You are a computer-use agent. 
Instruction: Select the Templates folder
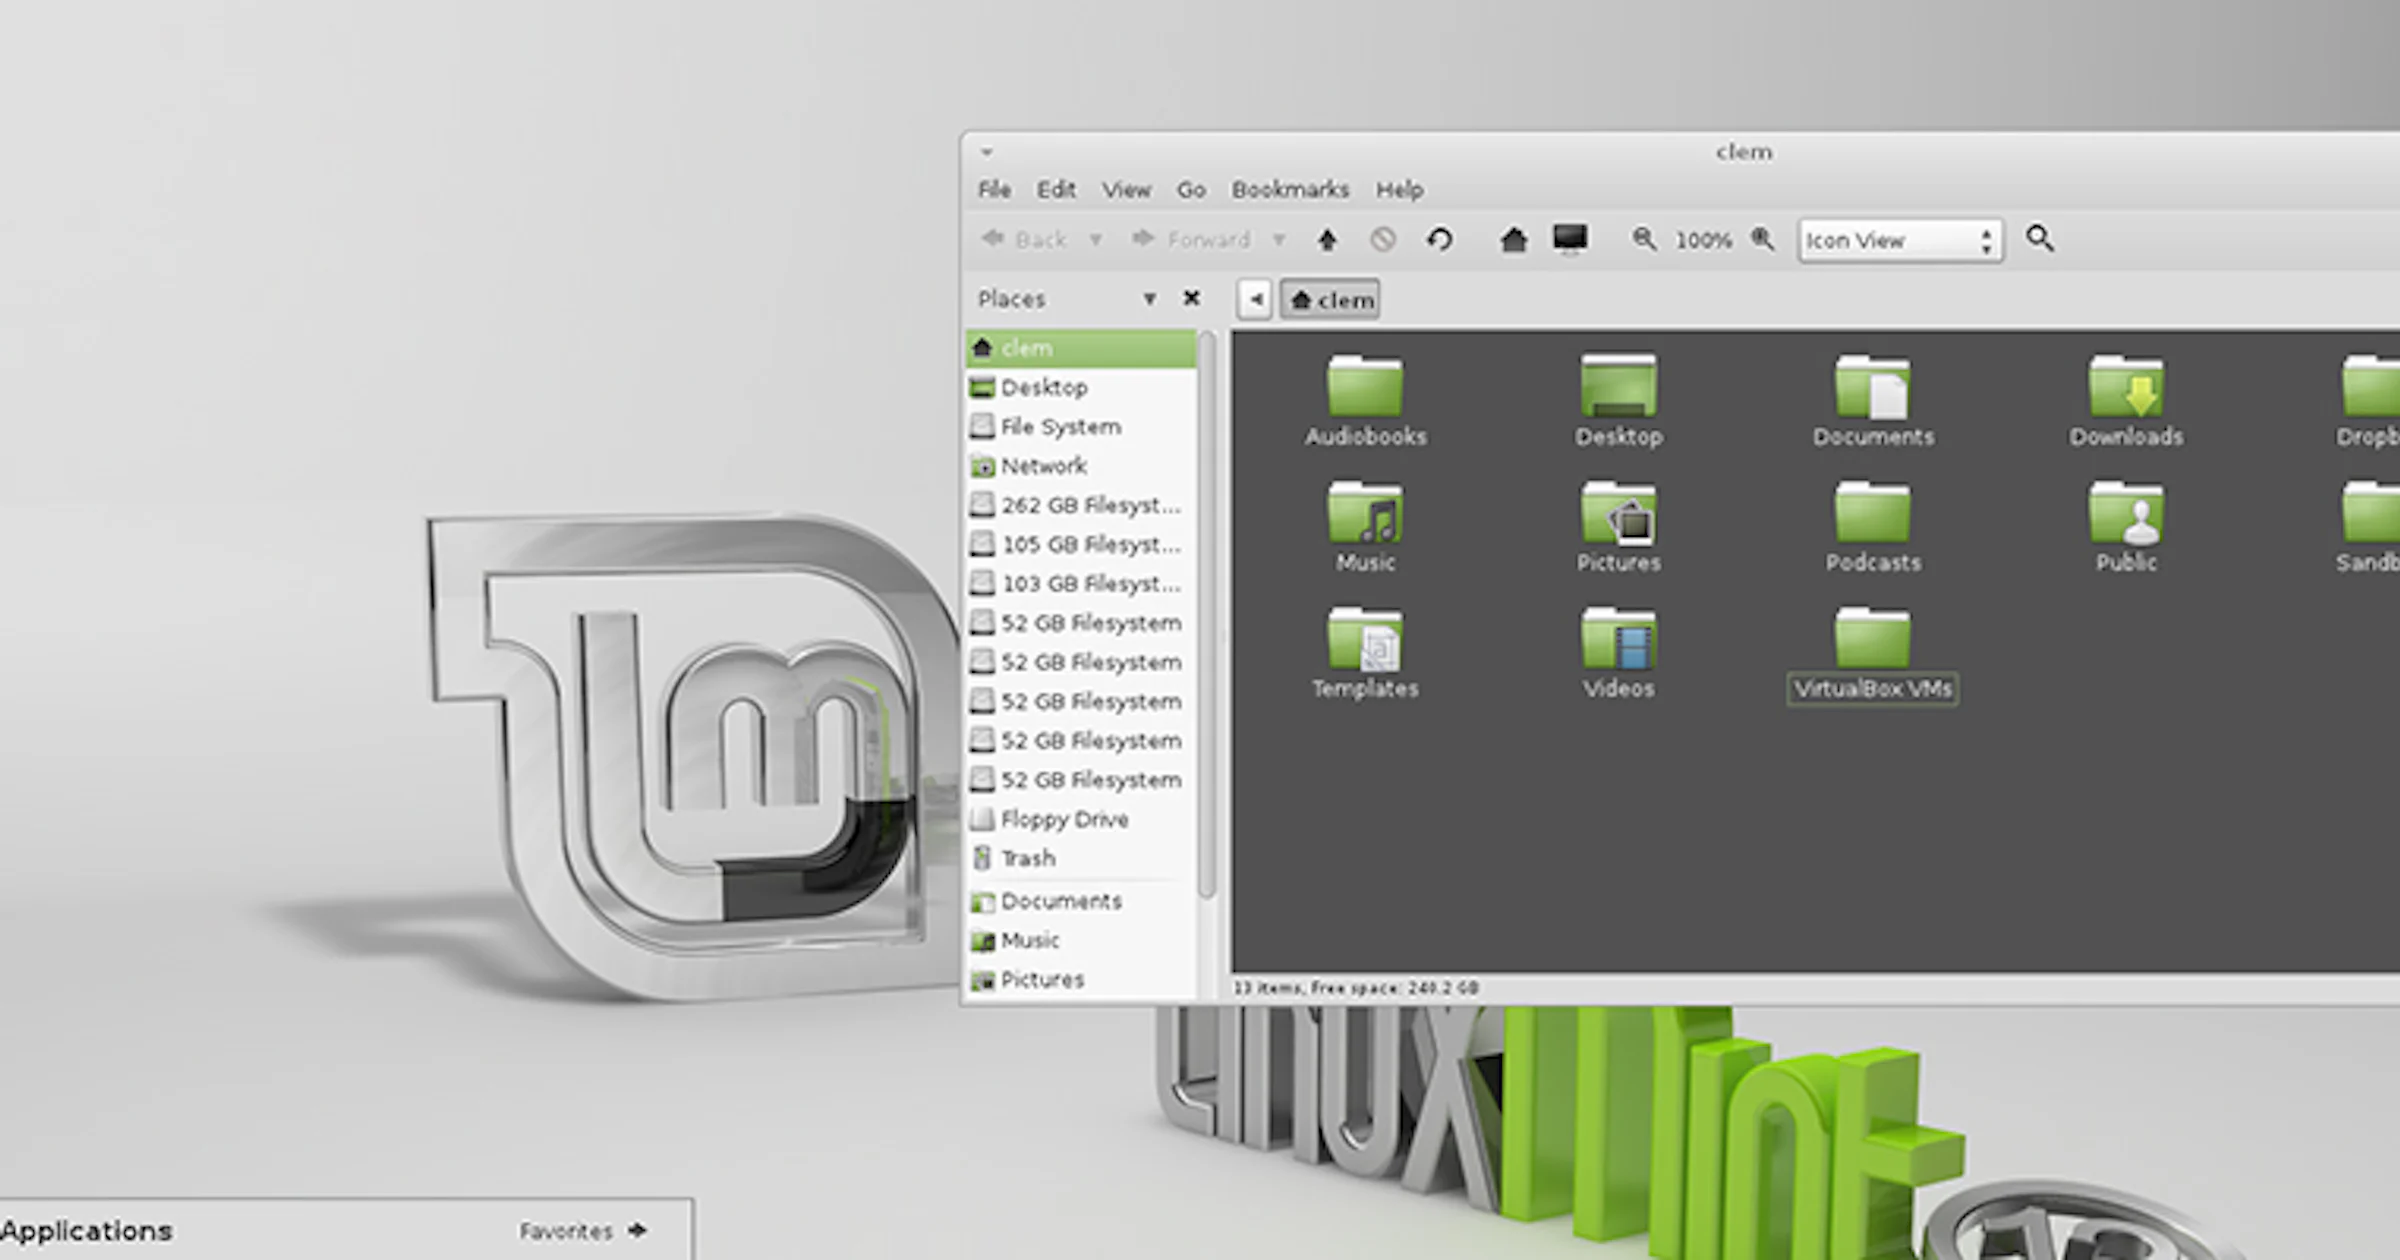pos(1365,653)
